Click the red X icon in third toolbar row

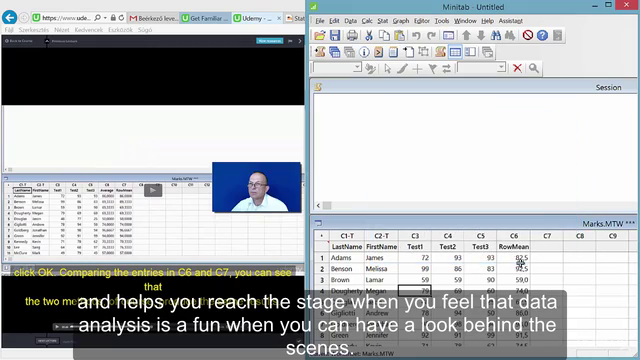click(x=517, y=68)
